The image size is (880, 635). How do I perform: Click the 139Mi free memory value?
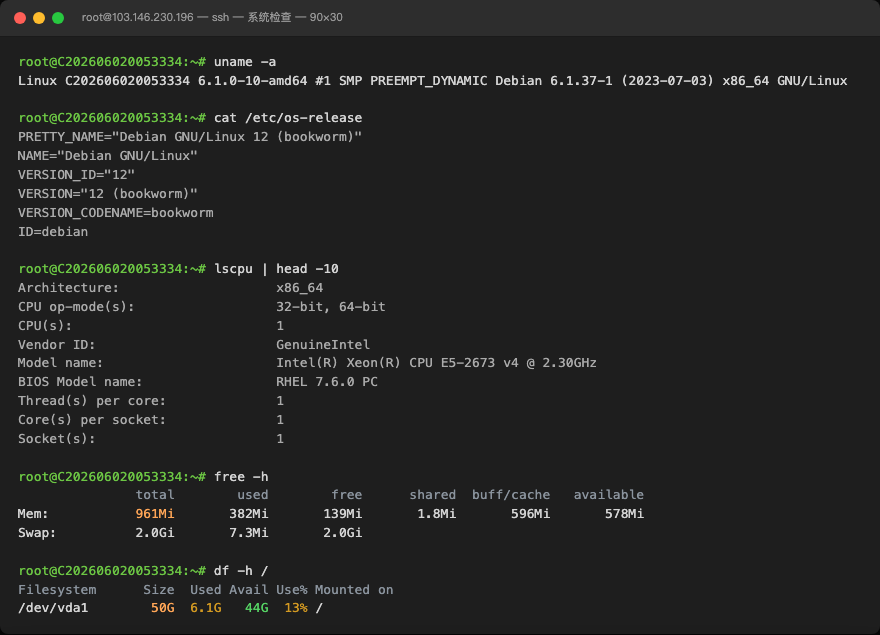[x=342, y=514]
